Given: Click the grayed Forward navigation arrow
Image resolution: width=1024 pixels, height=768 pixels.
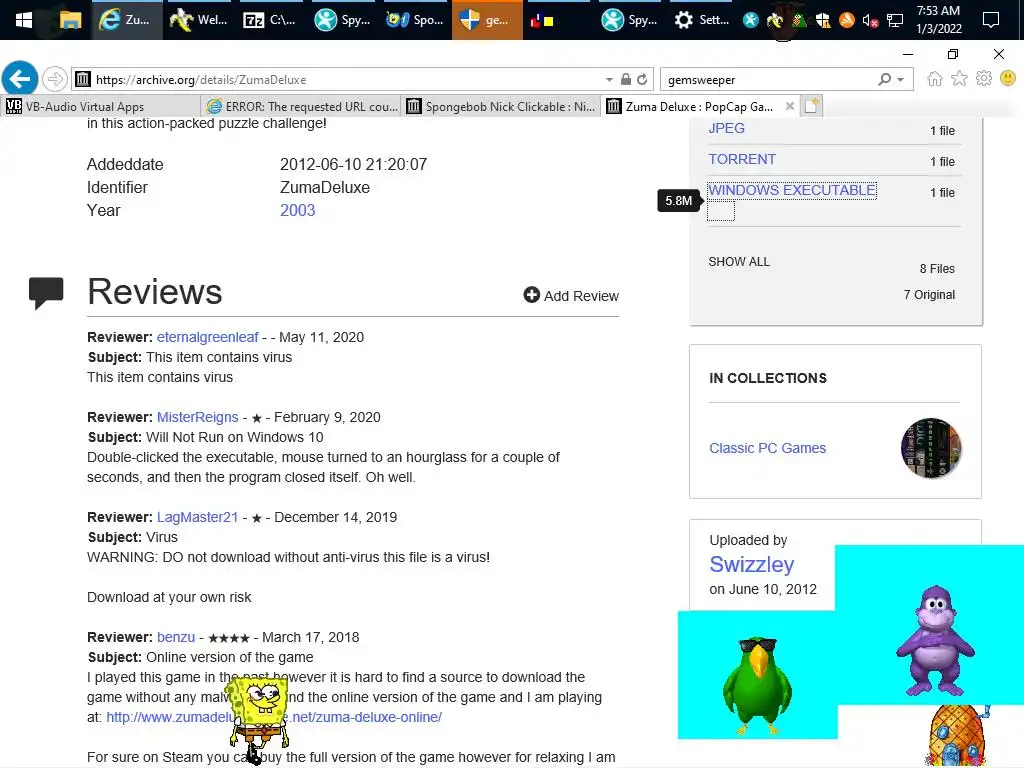Looking at the screenshot, I should point(55,79).
